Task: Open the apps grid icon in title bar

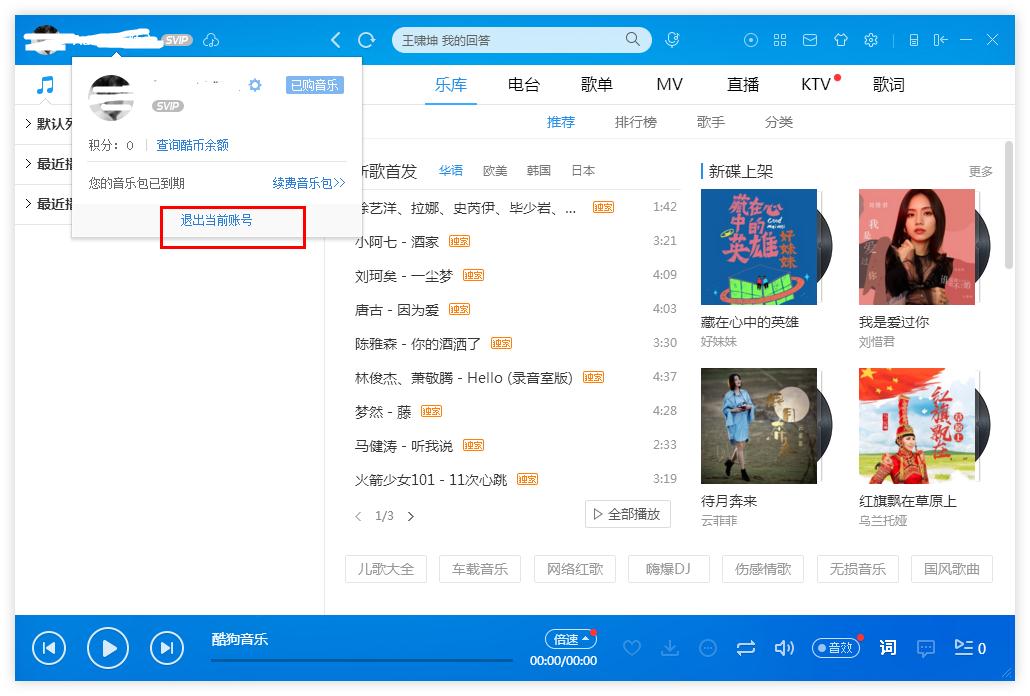Action: click(781, 40)
